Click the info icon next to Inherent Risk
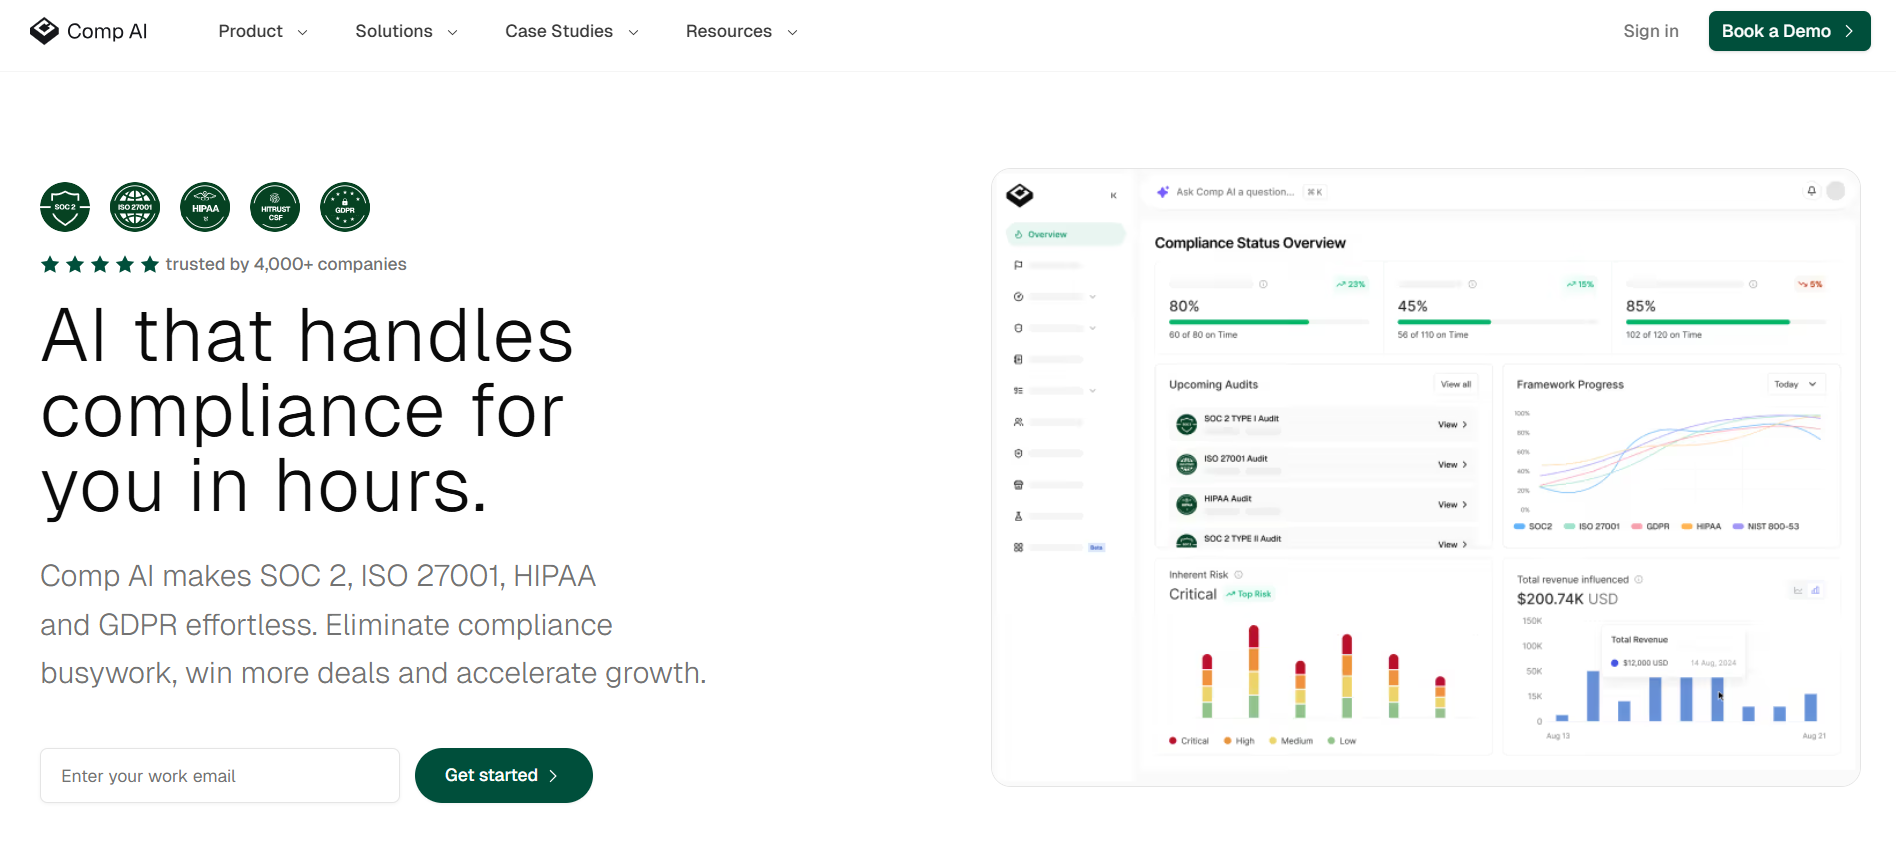The height and width of the screenshot is (857, 1896). click(x=1238, y=575)
